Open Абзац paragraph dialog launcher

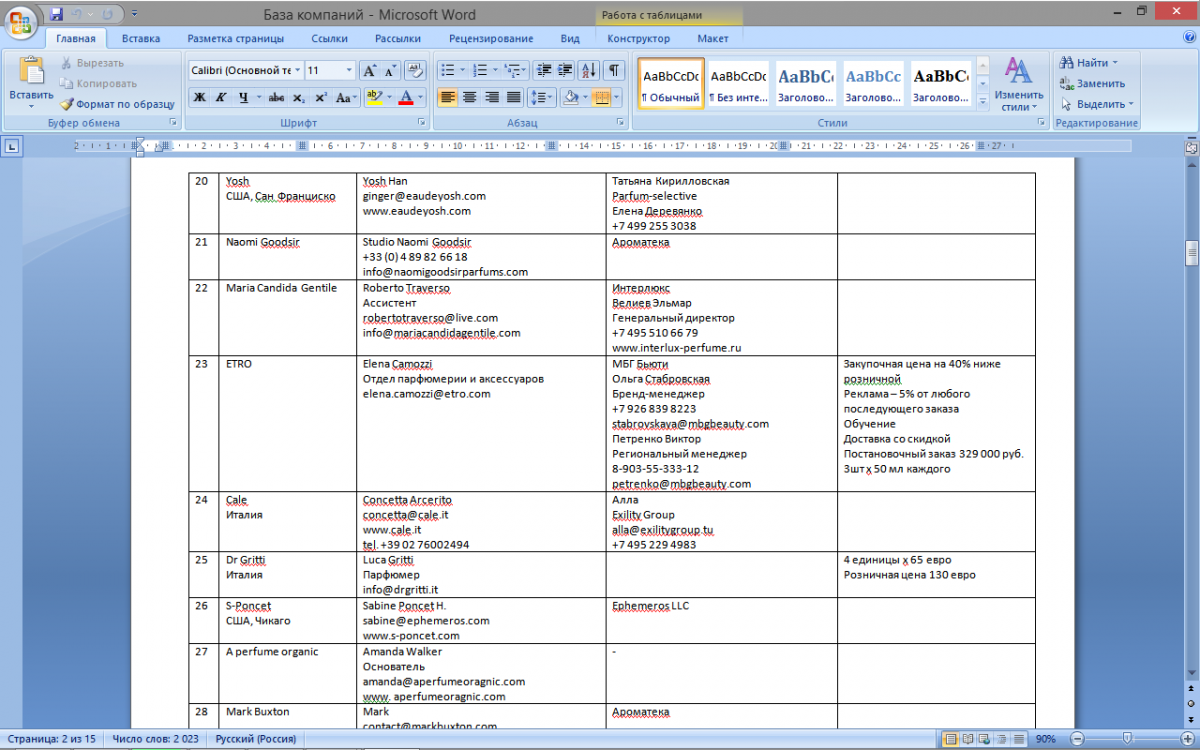(x=622, y=123)
